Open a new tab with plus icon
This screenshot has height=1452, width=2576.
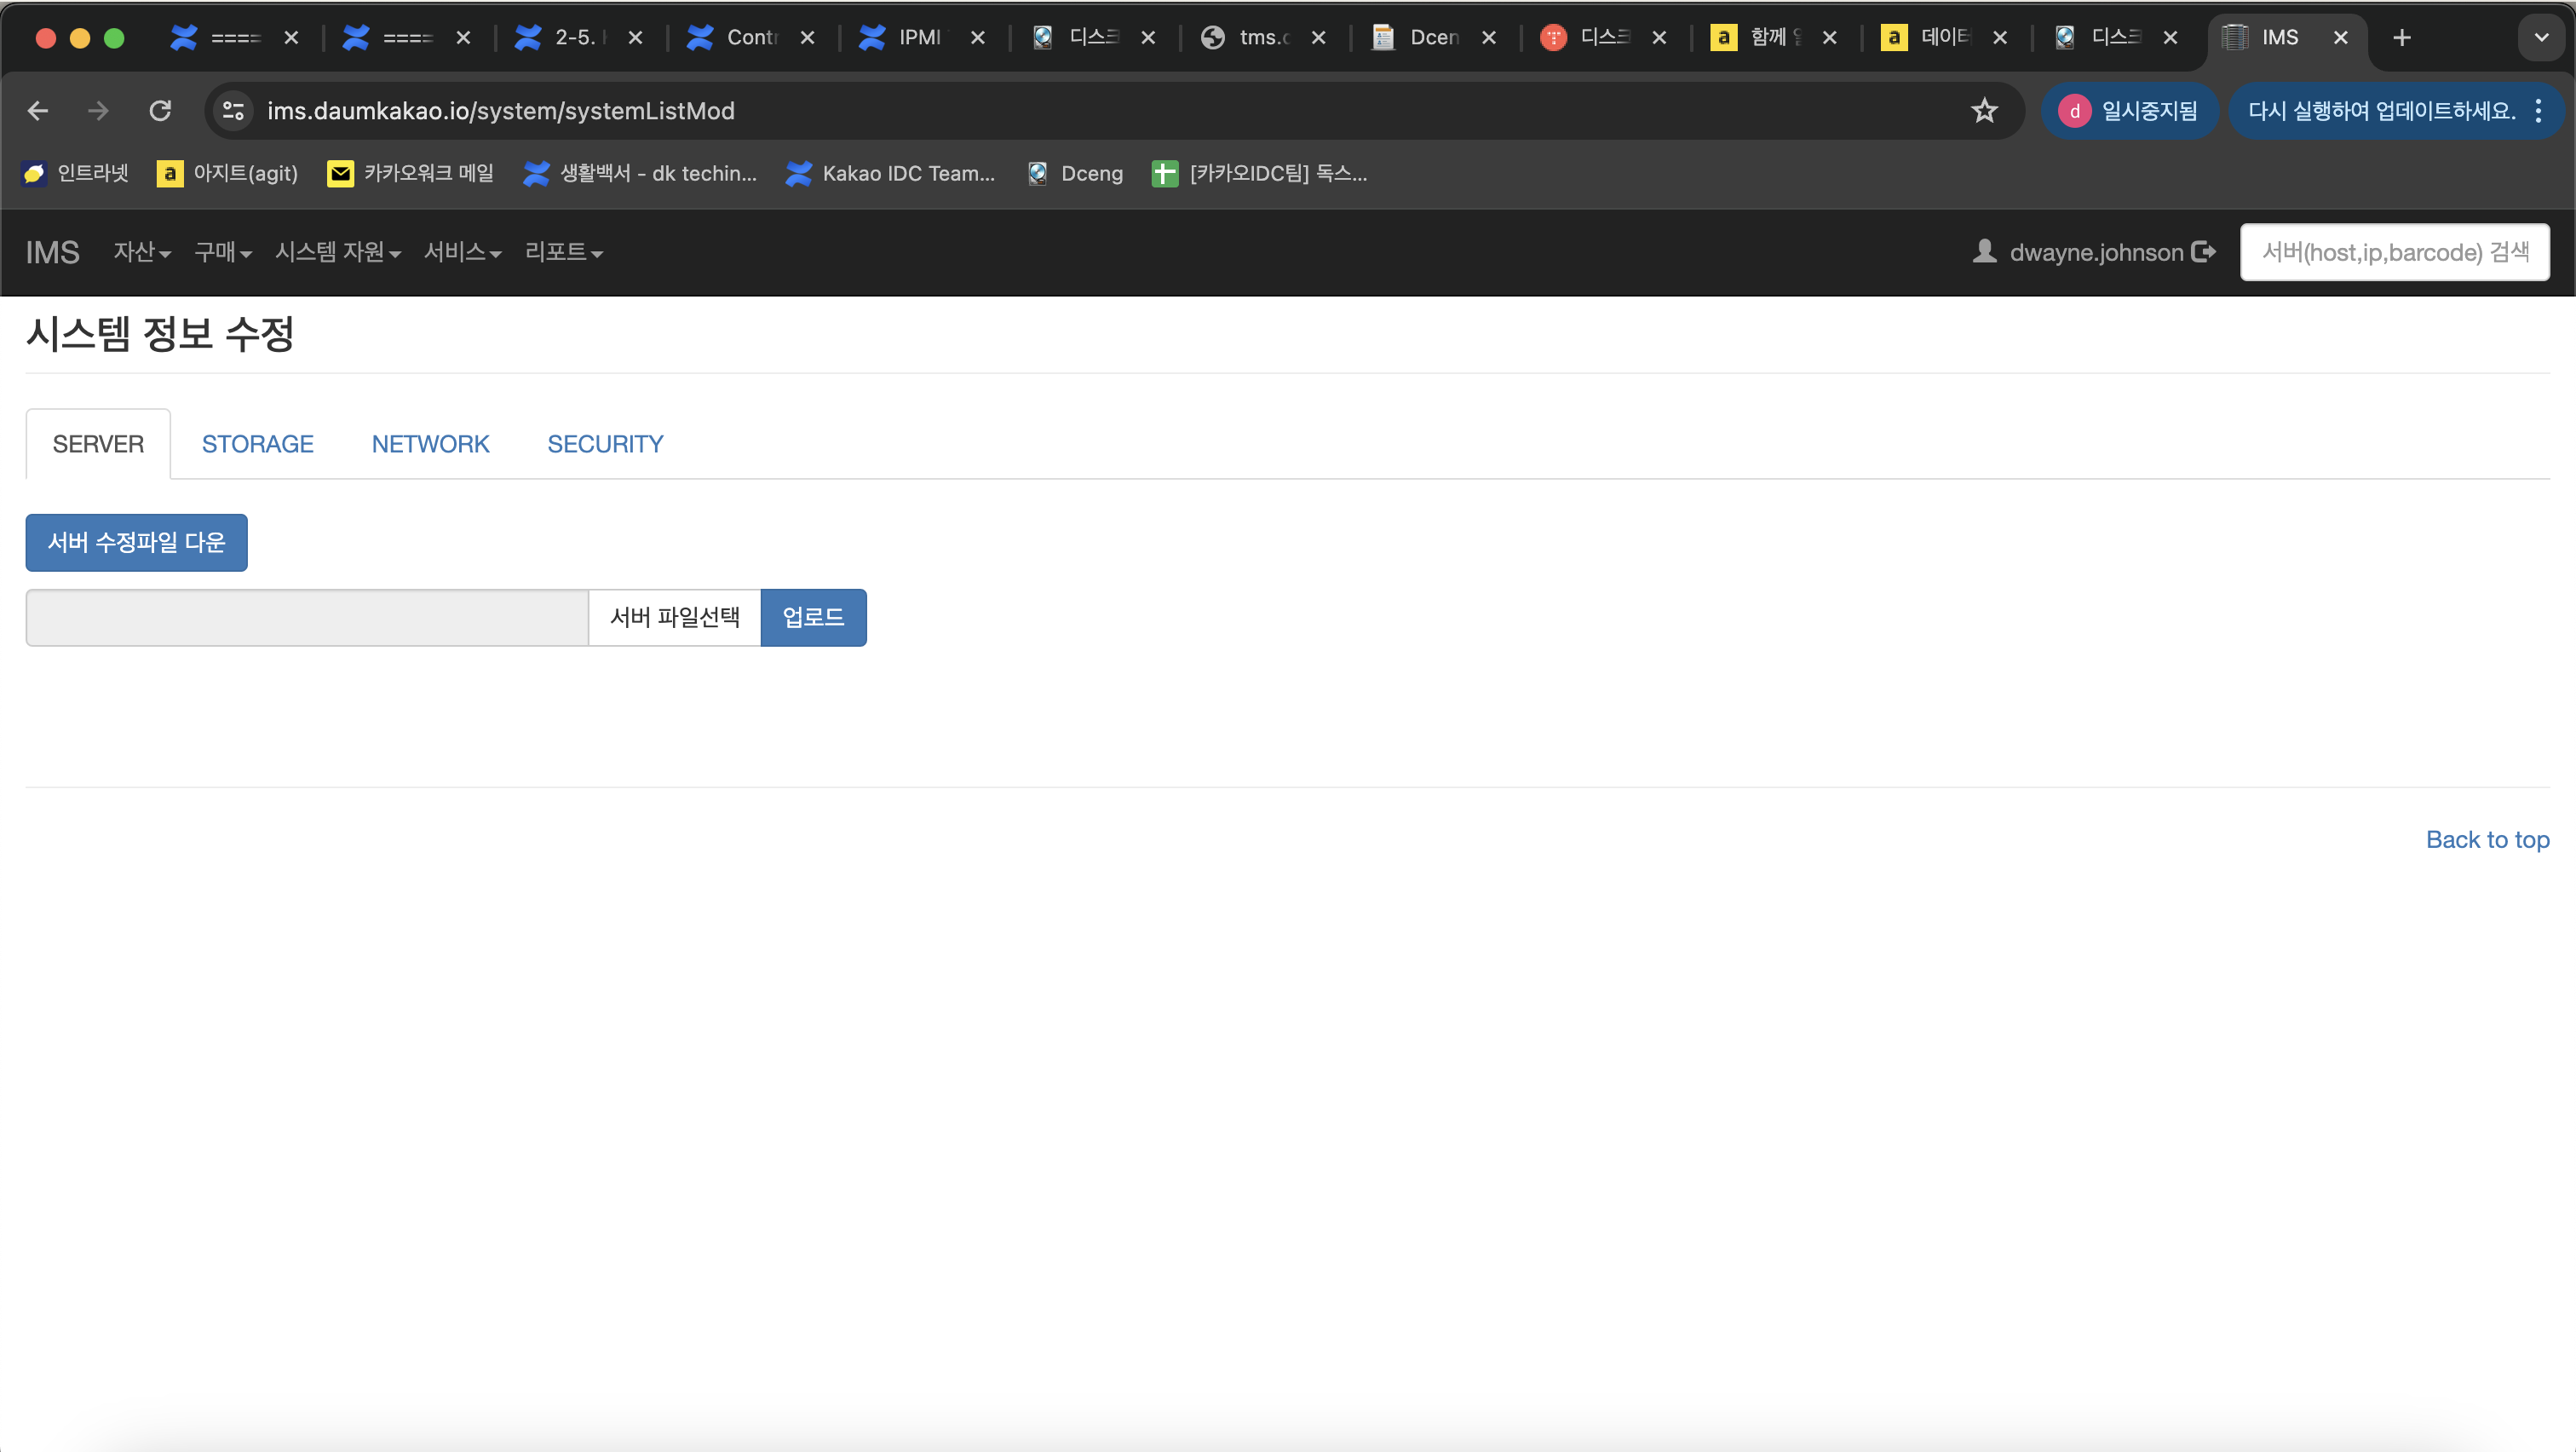click(x=2402, y=38)
